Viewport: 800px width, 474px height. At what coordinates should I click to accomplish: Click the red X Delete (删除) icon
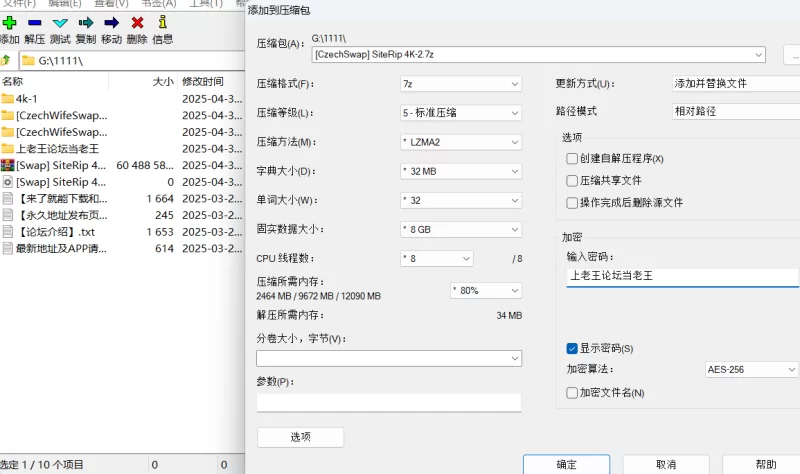click(137, 22)
